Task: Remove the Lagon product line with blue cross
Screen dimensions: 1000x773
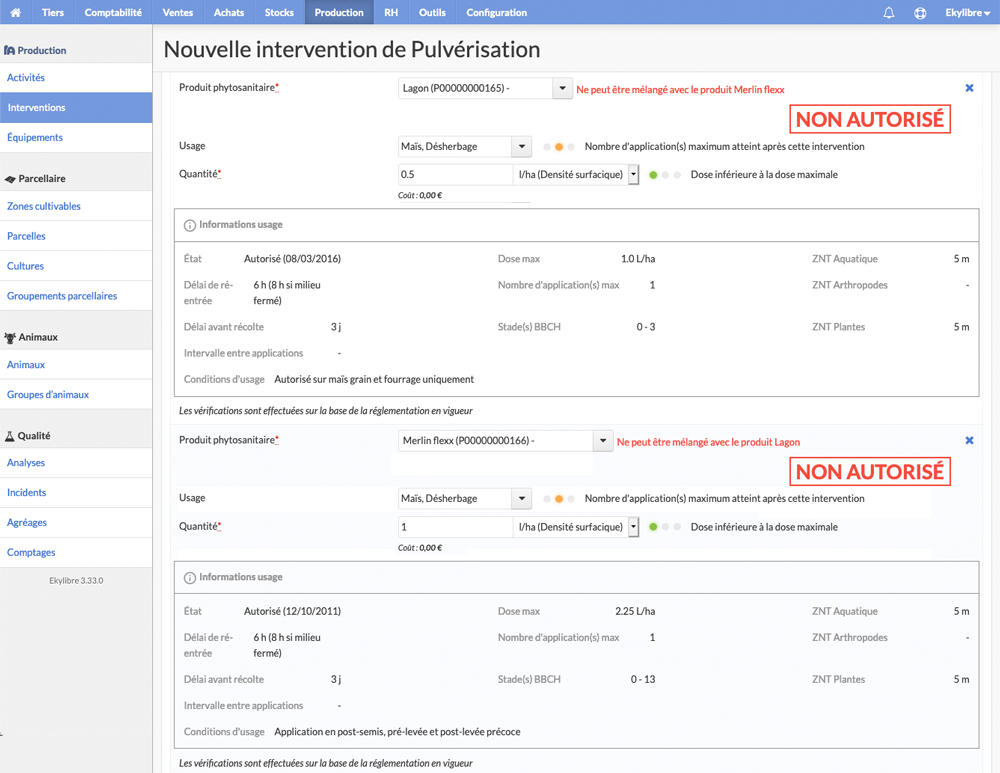Action: tap(969, 88)
